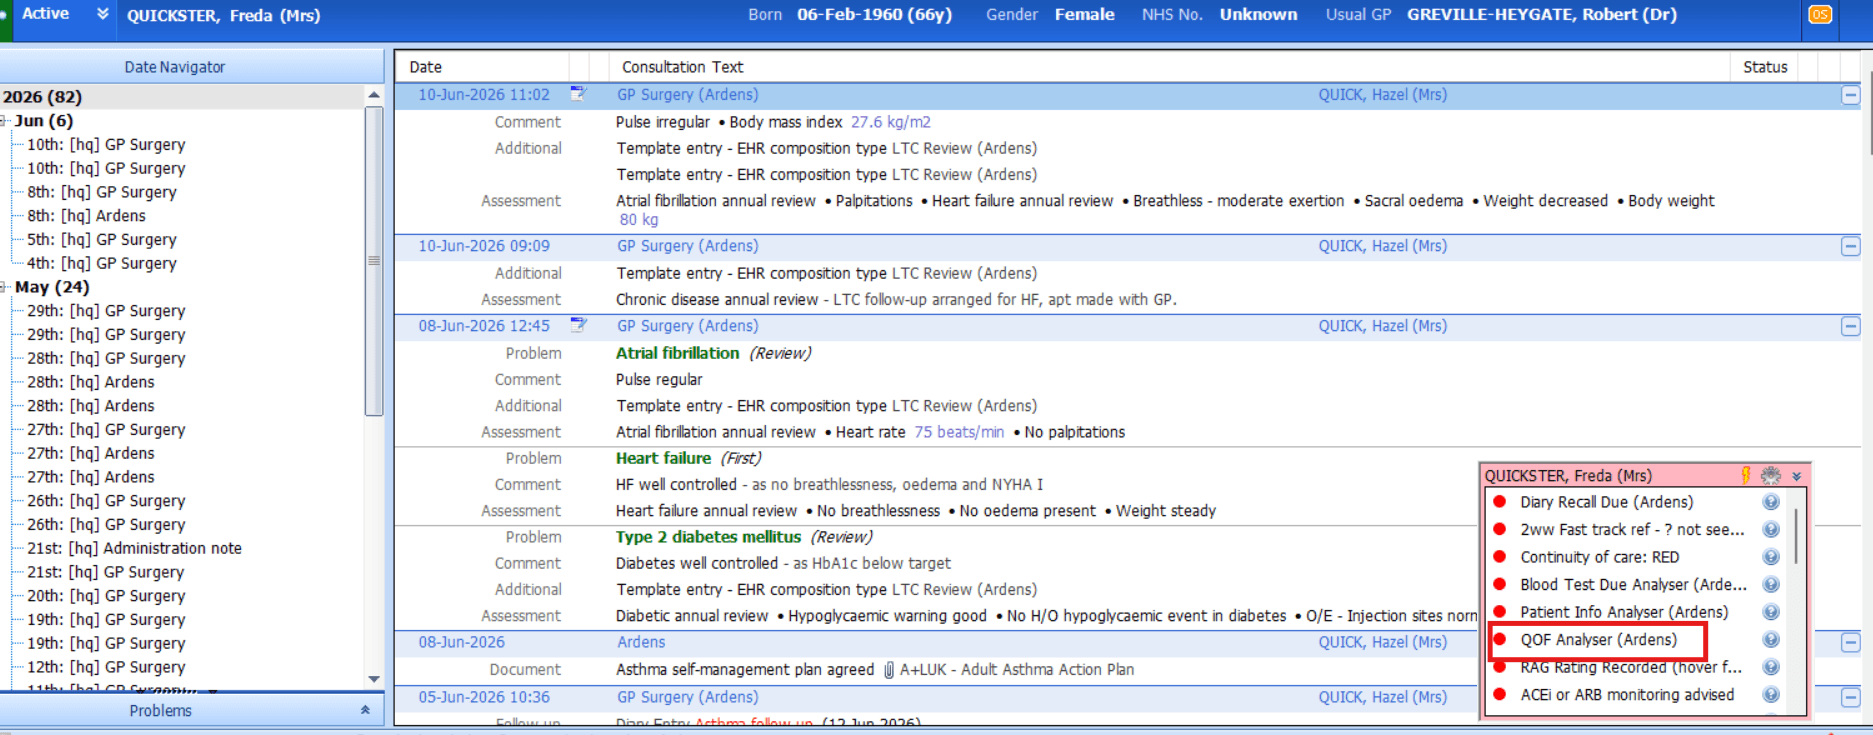Click the red dot beside Diary Recall Due
Screen dimensions: 1873x735
(1499, 501)
